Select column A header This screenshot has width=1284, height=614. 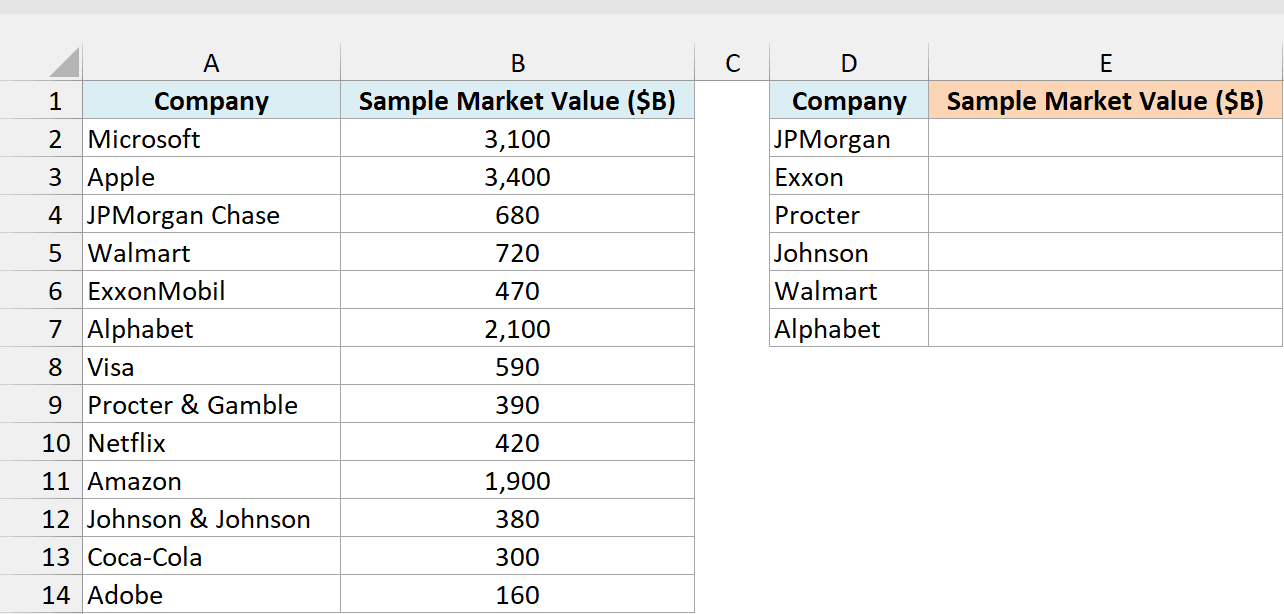211,63
